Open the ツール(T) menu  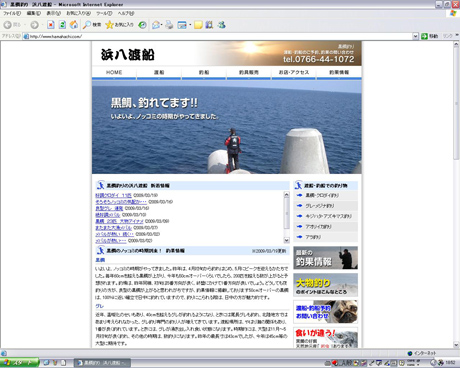tap(104, 13)
